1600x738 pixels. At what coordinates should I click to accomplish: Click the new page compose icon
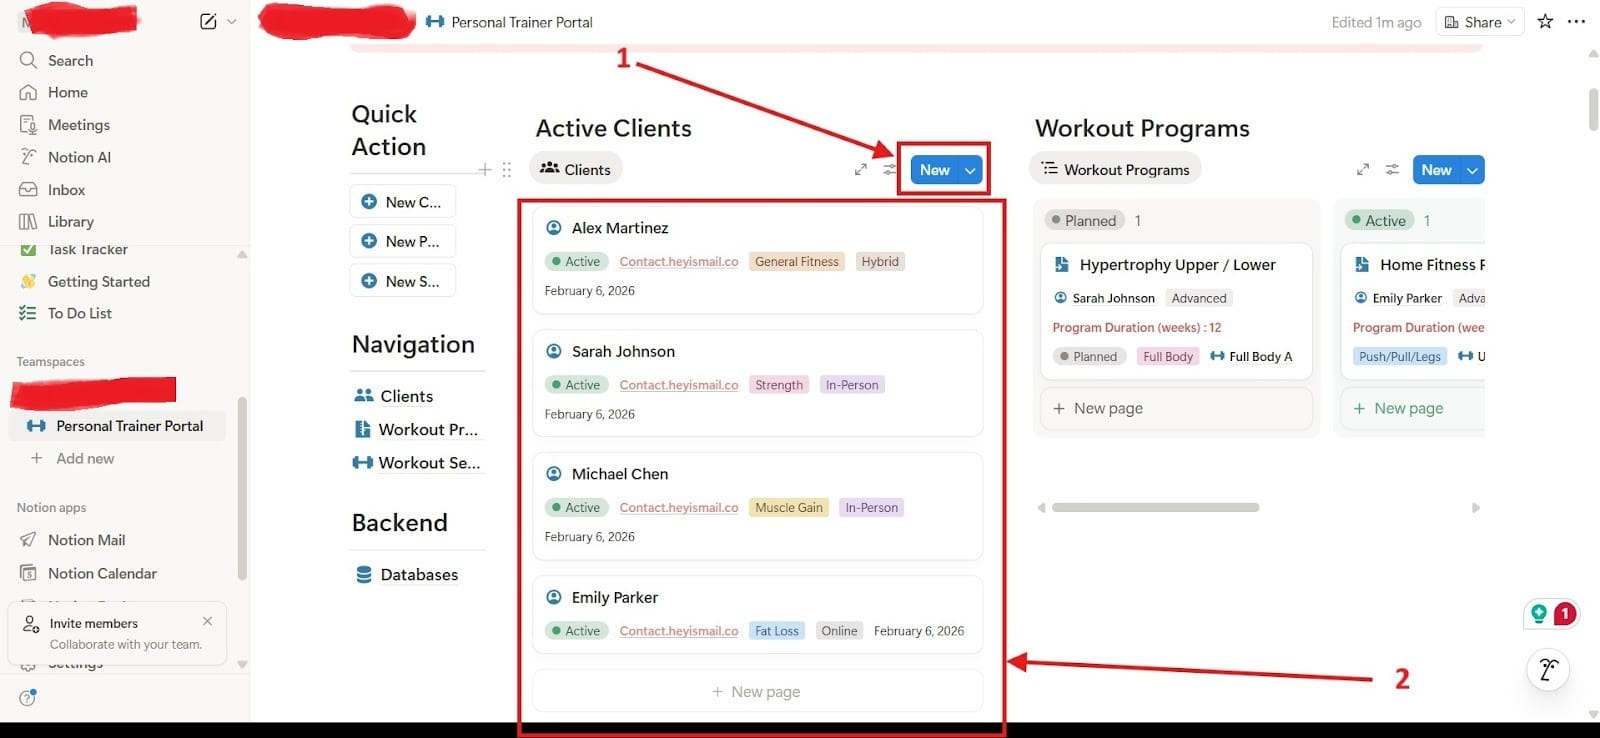[208, 21]
